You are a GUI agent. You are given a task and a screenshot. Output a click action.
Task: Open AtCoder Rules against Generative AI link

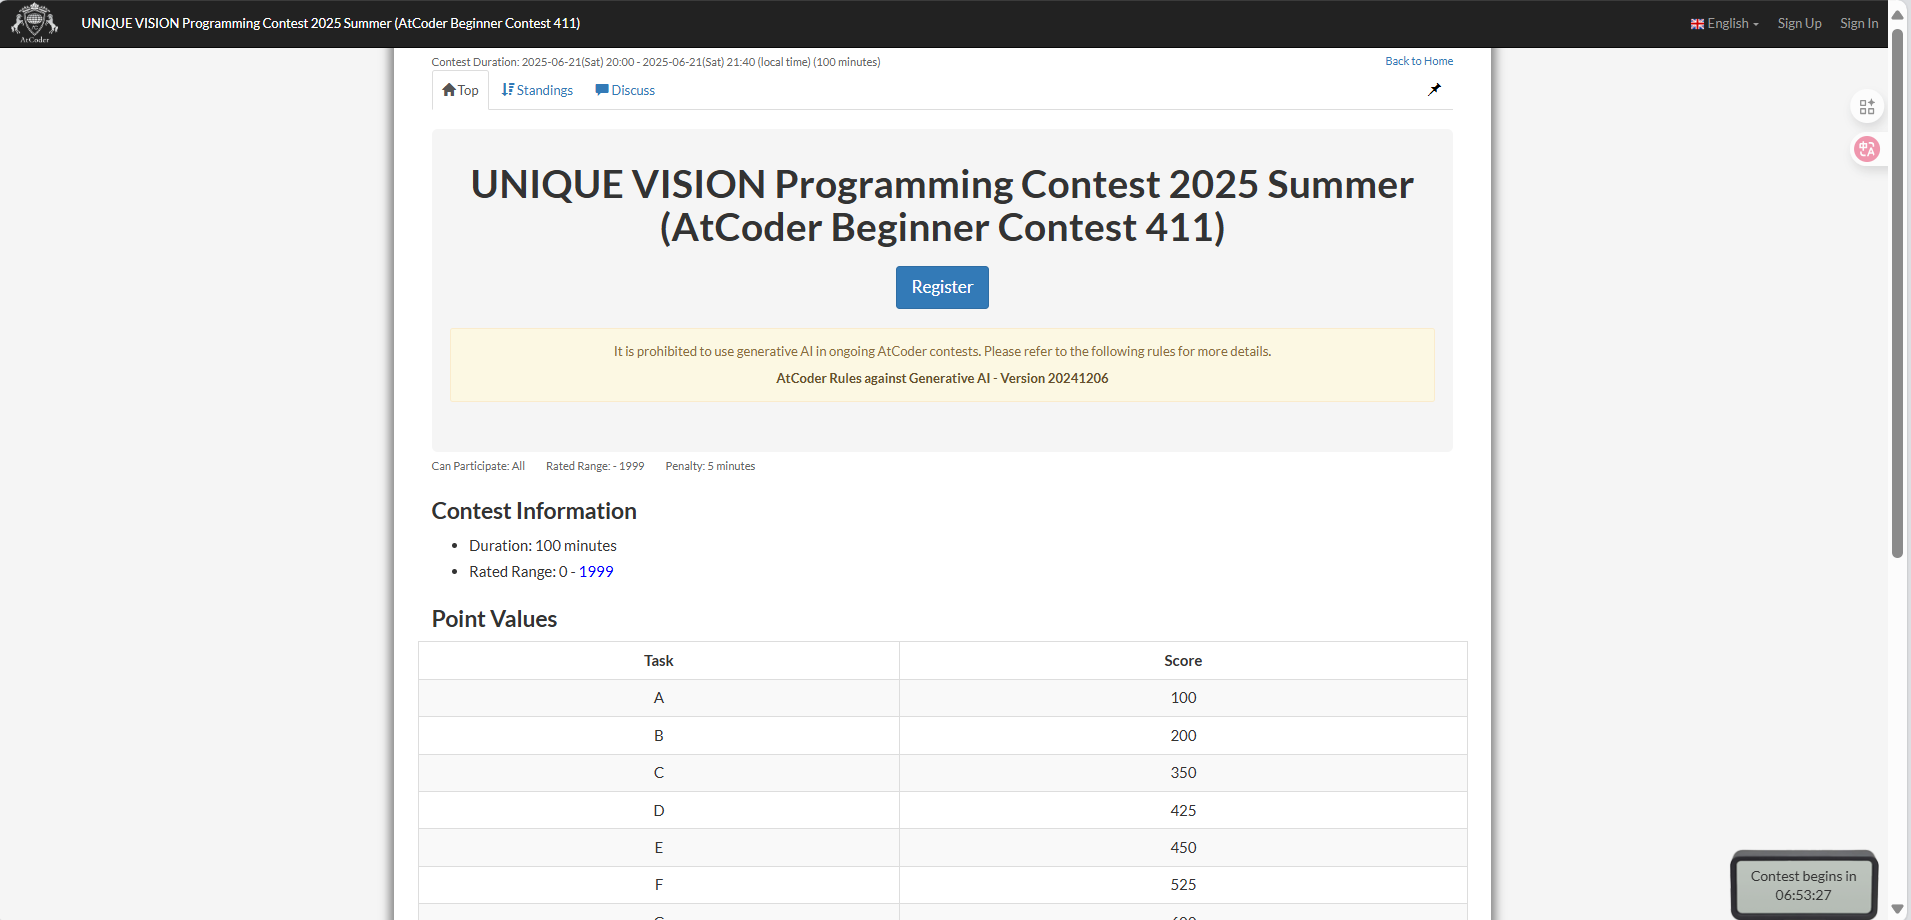coord(942,378)
